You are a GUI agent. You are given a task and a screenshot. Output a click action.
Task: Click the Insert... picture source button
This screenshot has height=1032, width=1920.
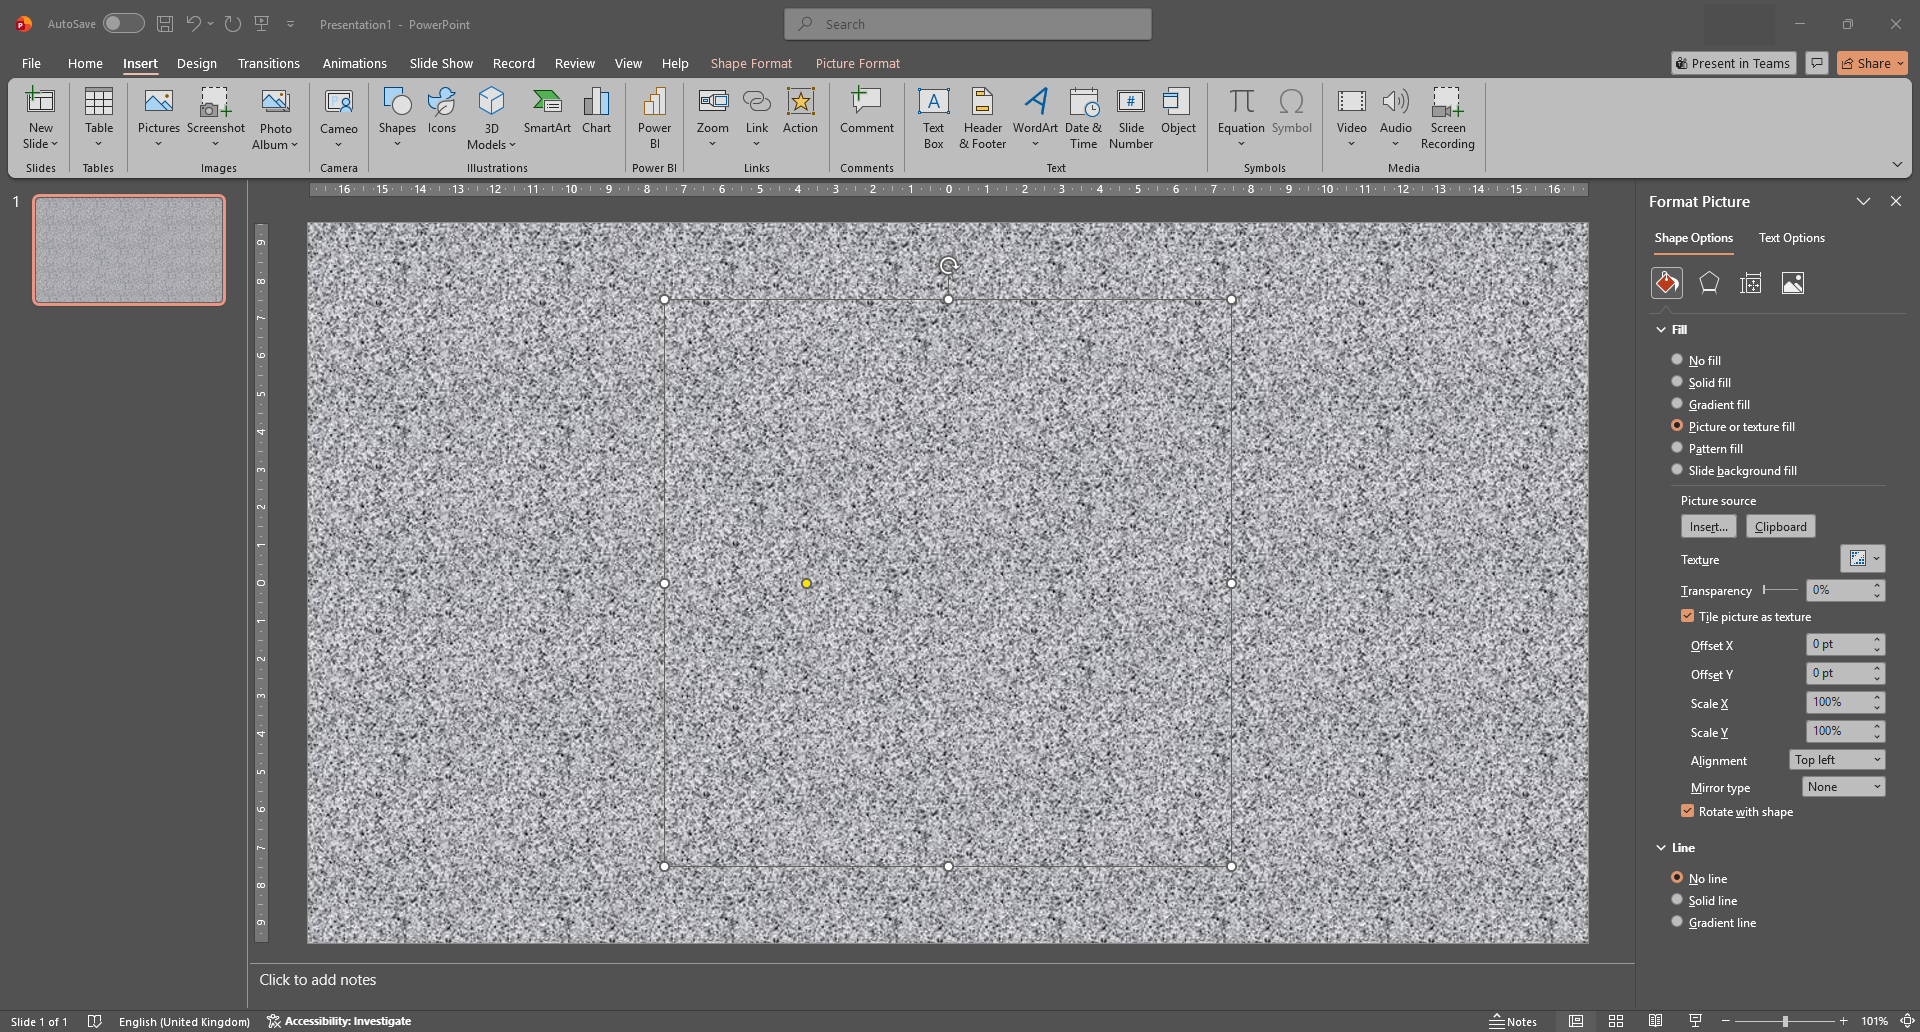click(x=1708, y=526)
